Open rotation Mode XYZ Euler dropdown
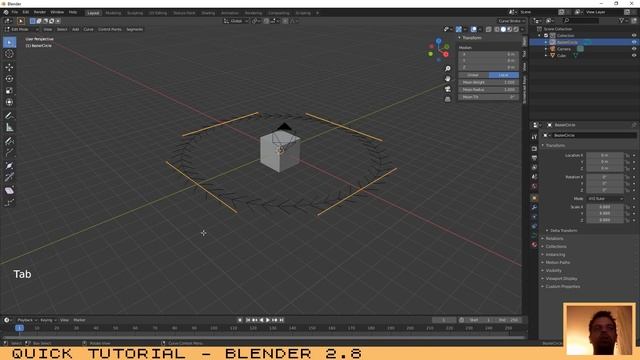Image resolution: width=640 pixels, height=360 pixels. pyautogui.click(x=605, y=199)
